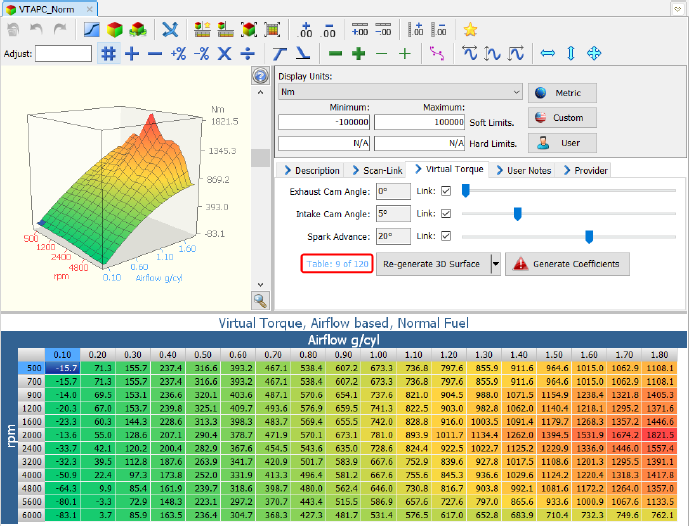Click the add percent (+%) icon

pyautogui.click(x=178, y=53)
